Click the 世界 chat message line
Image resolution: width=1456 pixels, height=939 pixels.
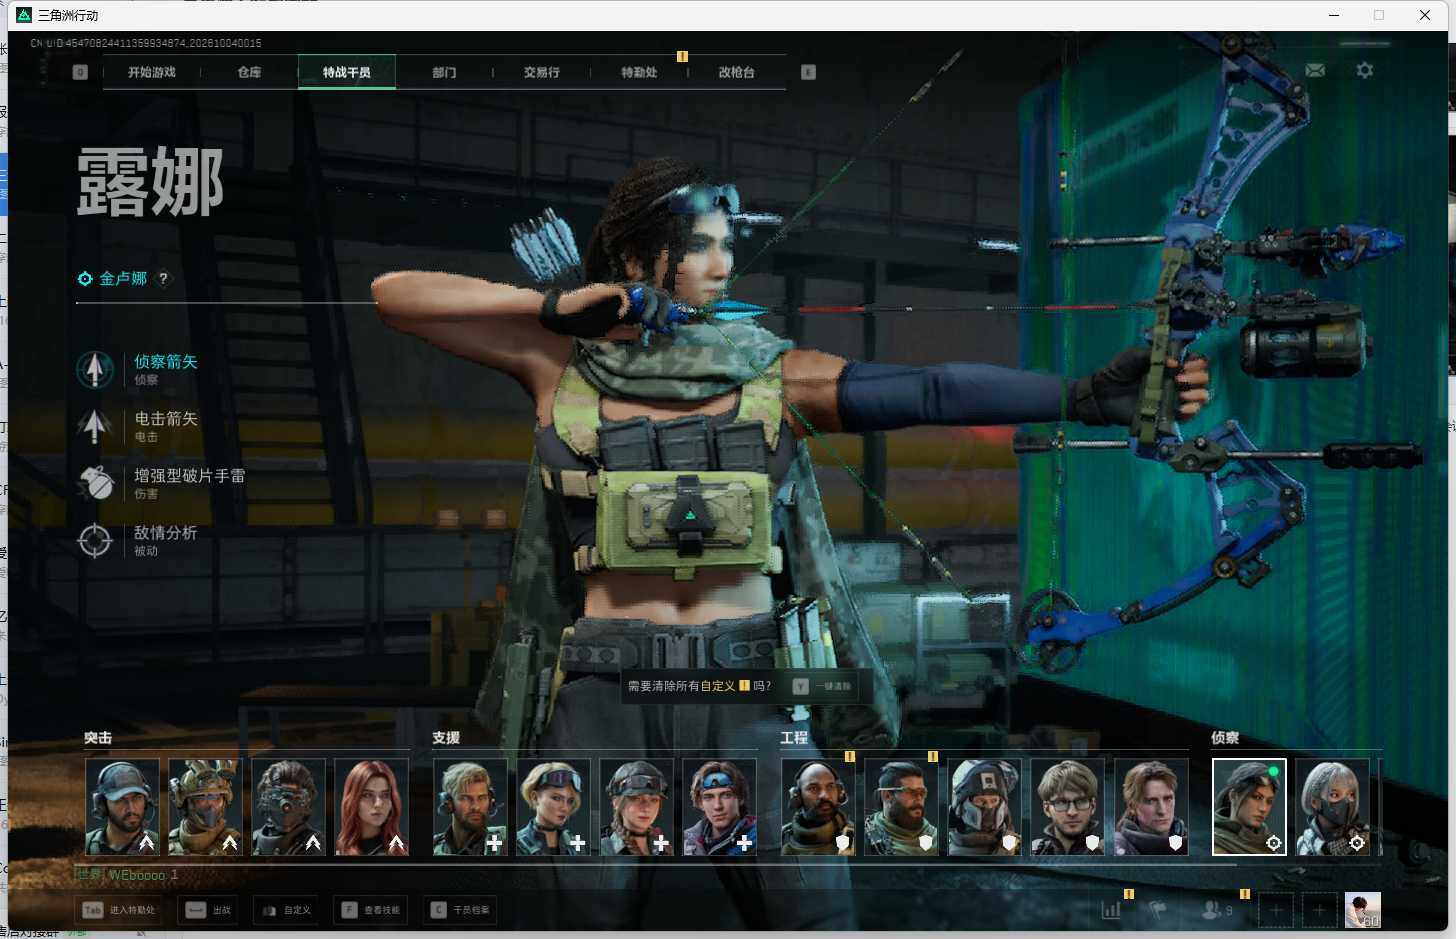coord(128,875)
